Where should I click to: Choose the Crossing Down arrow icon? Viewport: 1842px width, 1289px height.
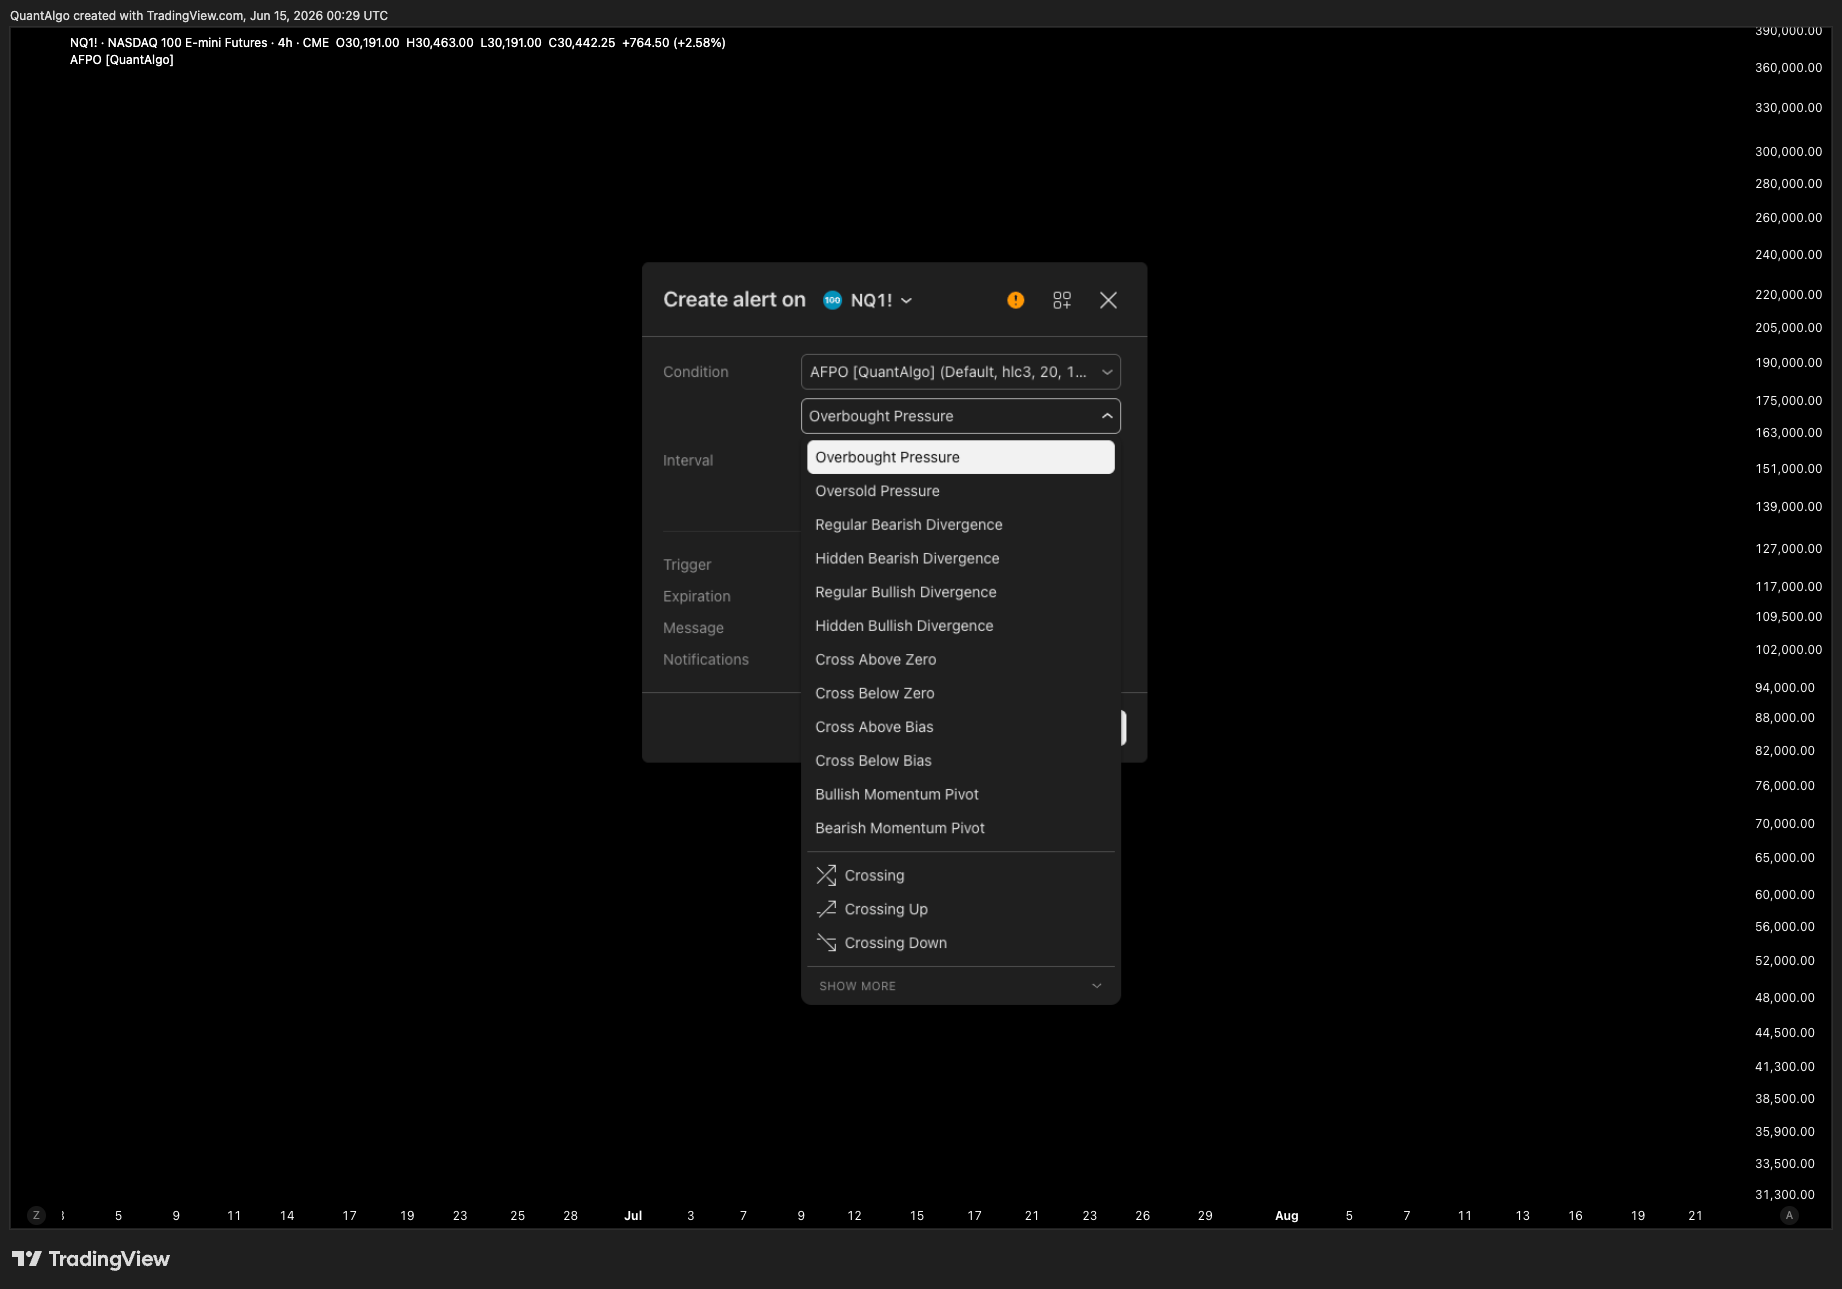[826, 943]
